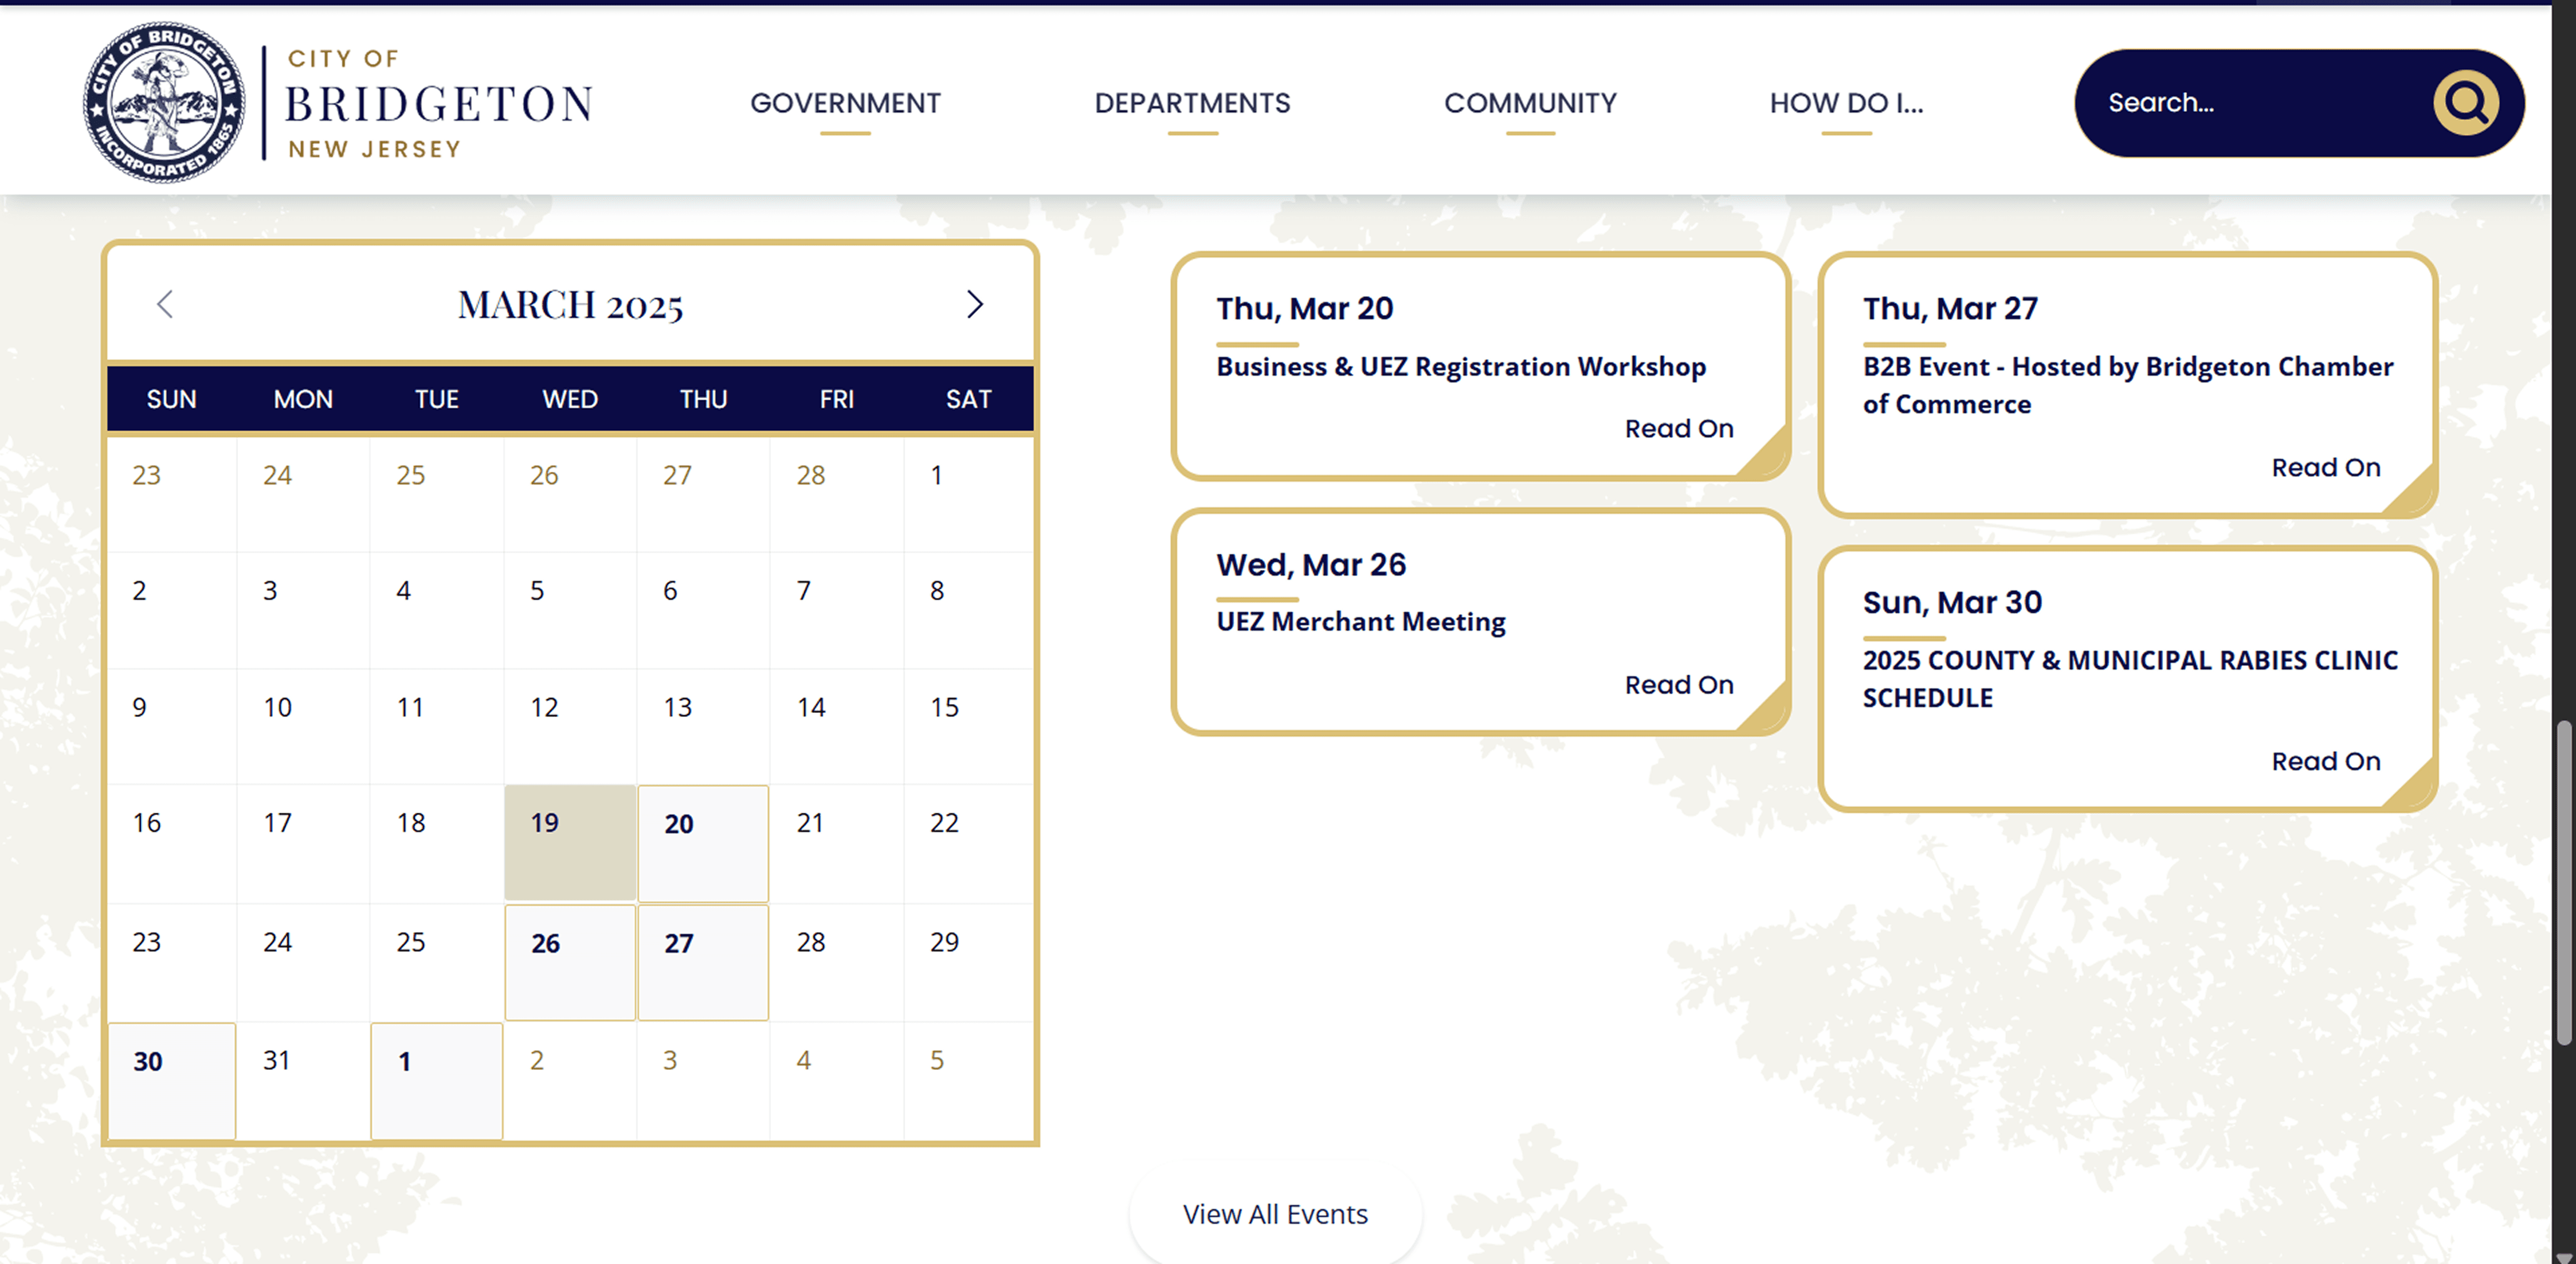Image resolution: width=2576 pixels, height=1264 pixels.
Task: Click the City of Bridgeton seal logo
Action: [164, 103]
